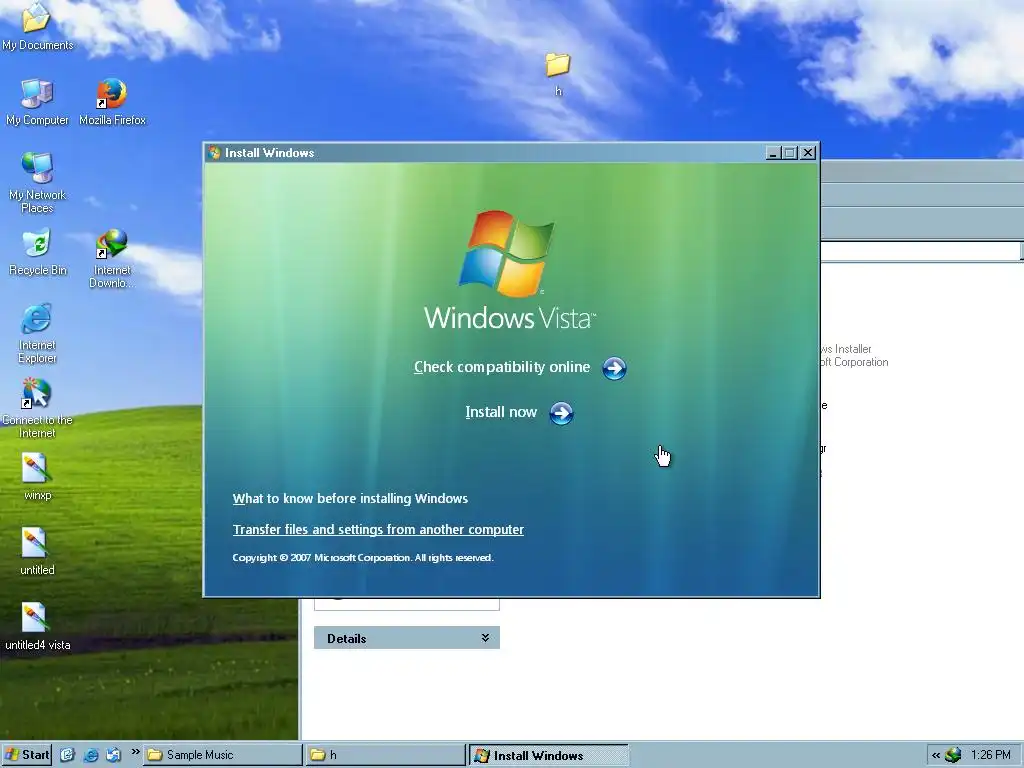Viewport: 1024px width, 768px height.
Task: Maximize the Install Windows window
Action: coord(790,153)
